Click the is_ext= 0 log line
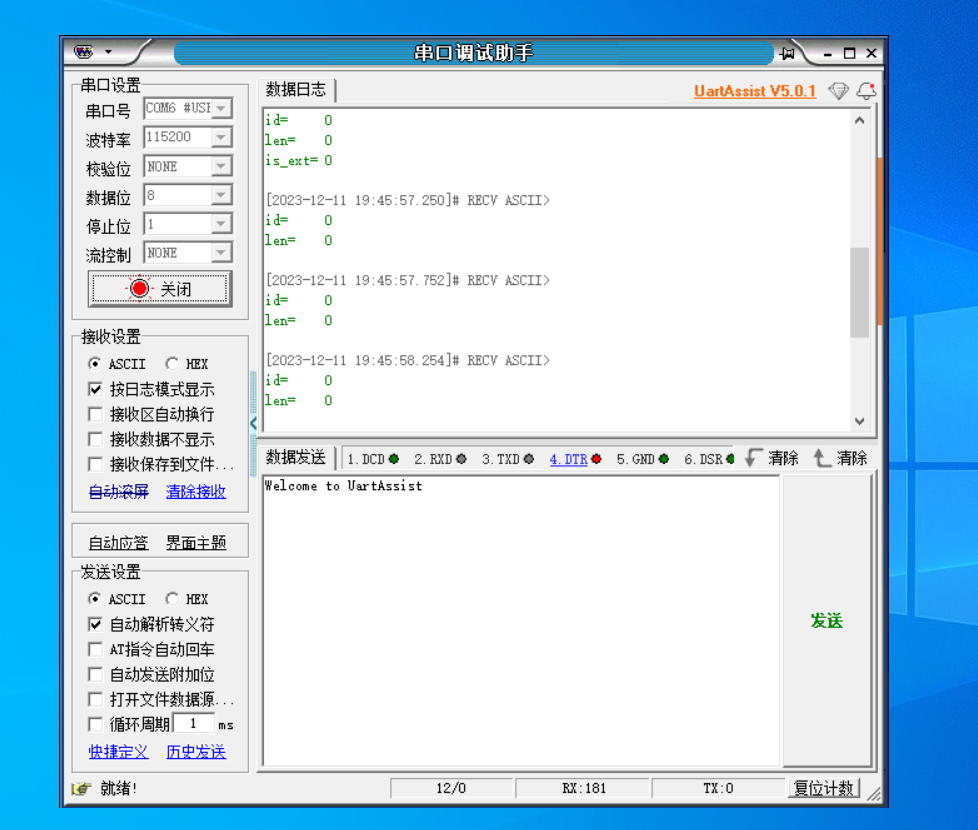This screenshot has width=978, height=830. [299, 160]
